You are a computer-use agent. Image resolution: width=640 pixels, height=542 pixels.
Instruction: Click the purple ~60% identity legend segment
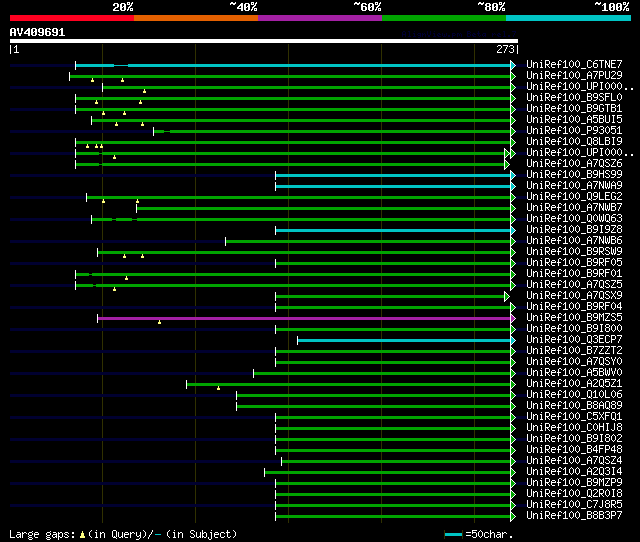[320, 18]
